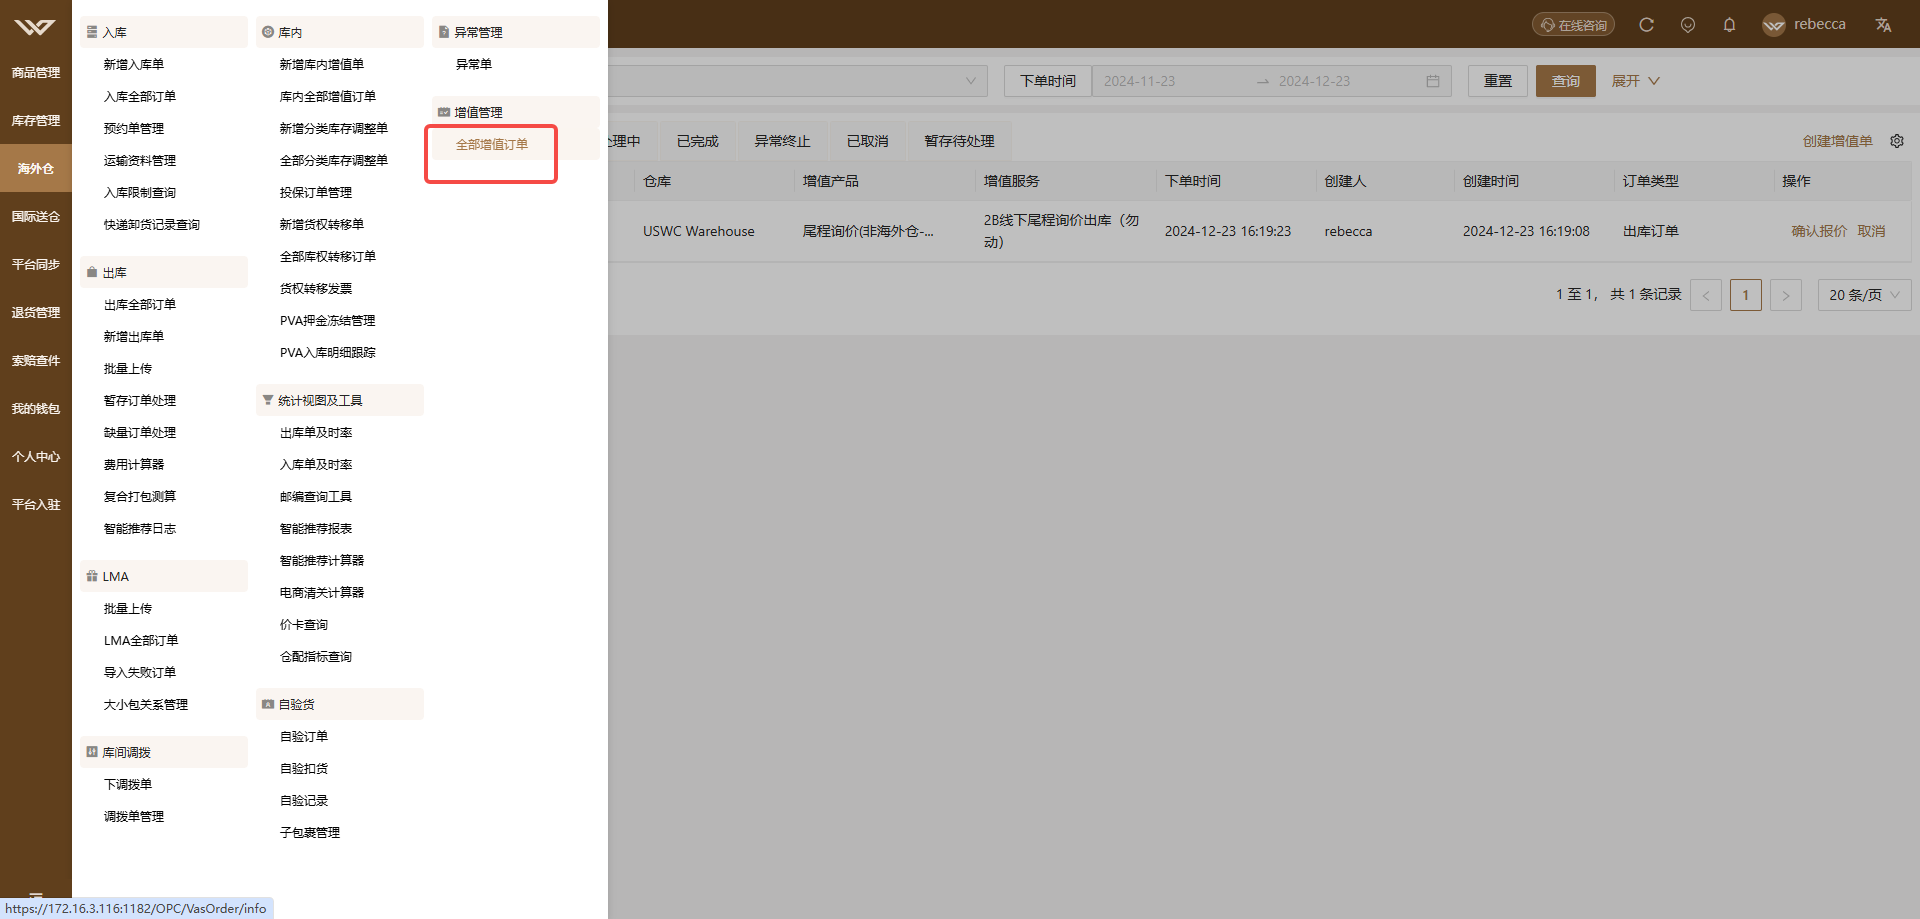Click the 查询 search button
1920x919 pixels.
[x=1566, y=81]
